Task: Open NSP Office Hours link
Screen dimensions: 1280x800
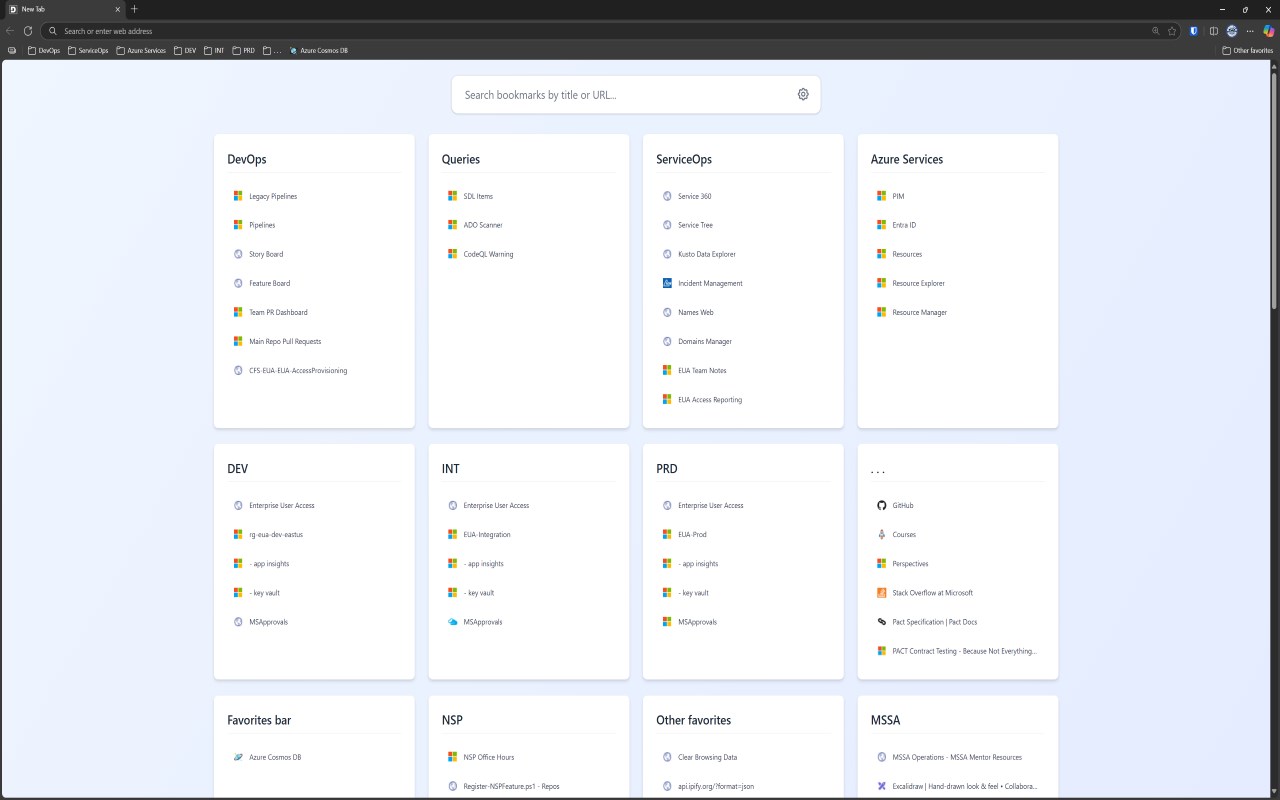Action: tap(489, 757)
